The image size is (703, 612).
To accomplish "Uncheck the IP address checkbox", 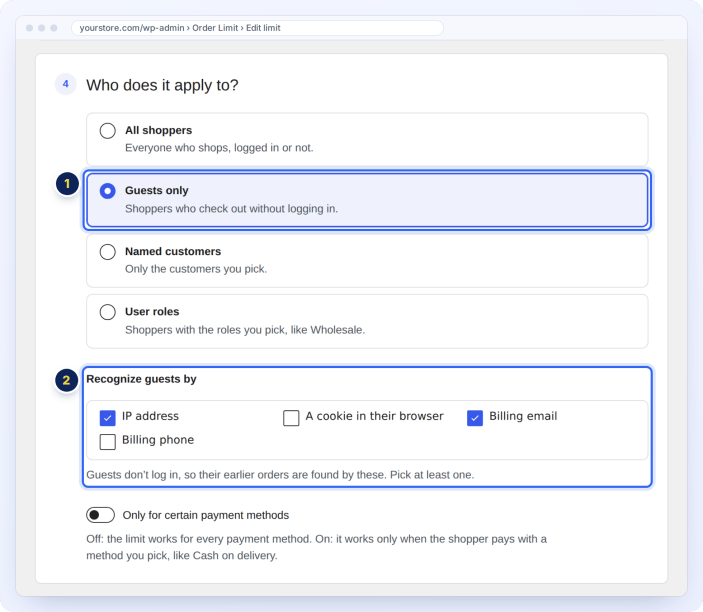I will click(x=108, y=418).
